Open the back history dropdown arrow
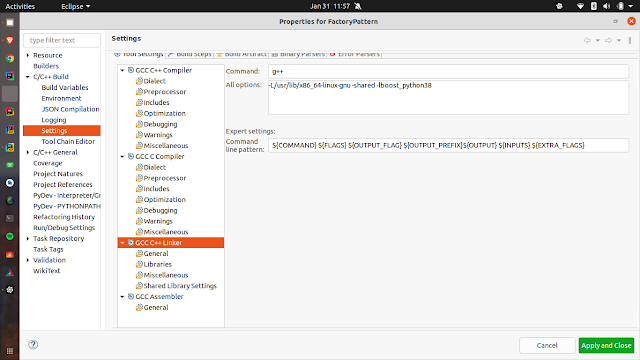This screenshot has width=640, height=360. pos(598,40)
